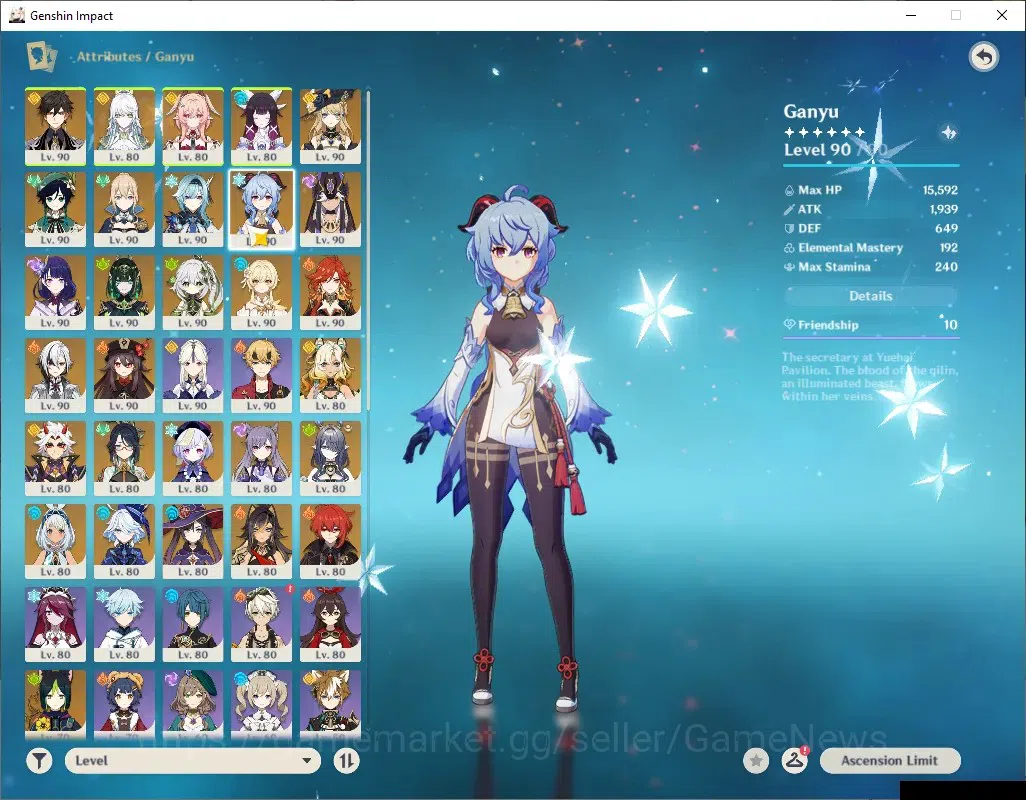Click the Elemental Mastery stat row
This screenshot has height=800, width=1026.
[x=870, y=248]
